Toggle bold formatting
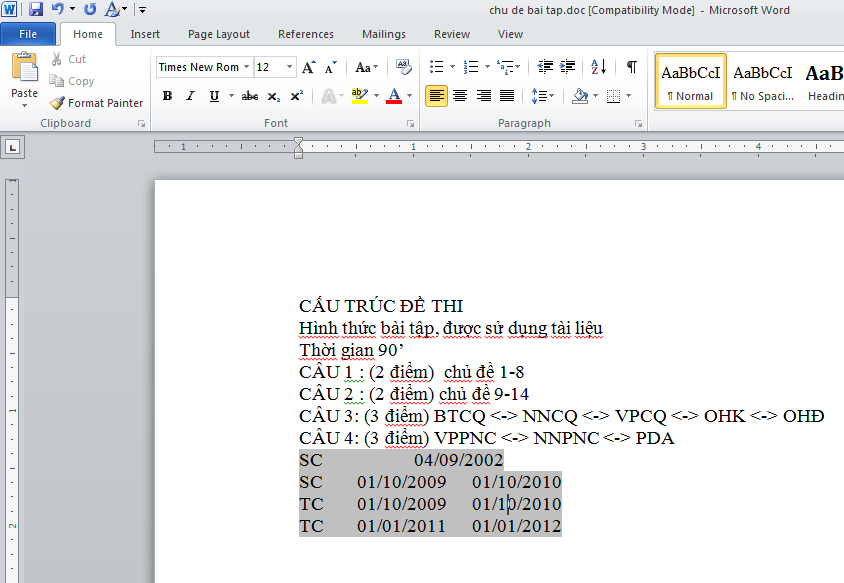The height and width of the screenshot is (583, 844). (167, 96)
